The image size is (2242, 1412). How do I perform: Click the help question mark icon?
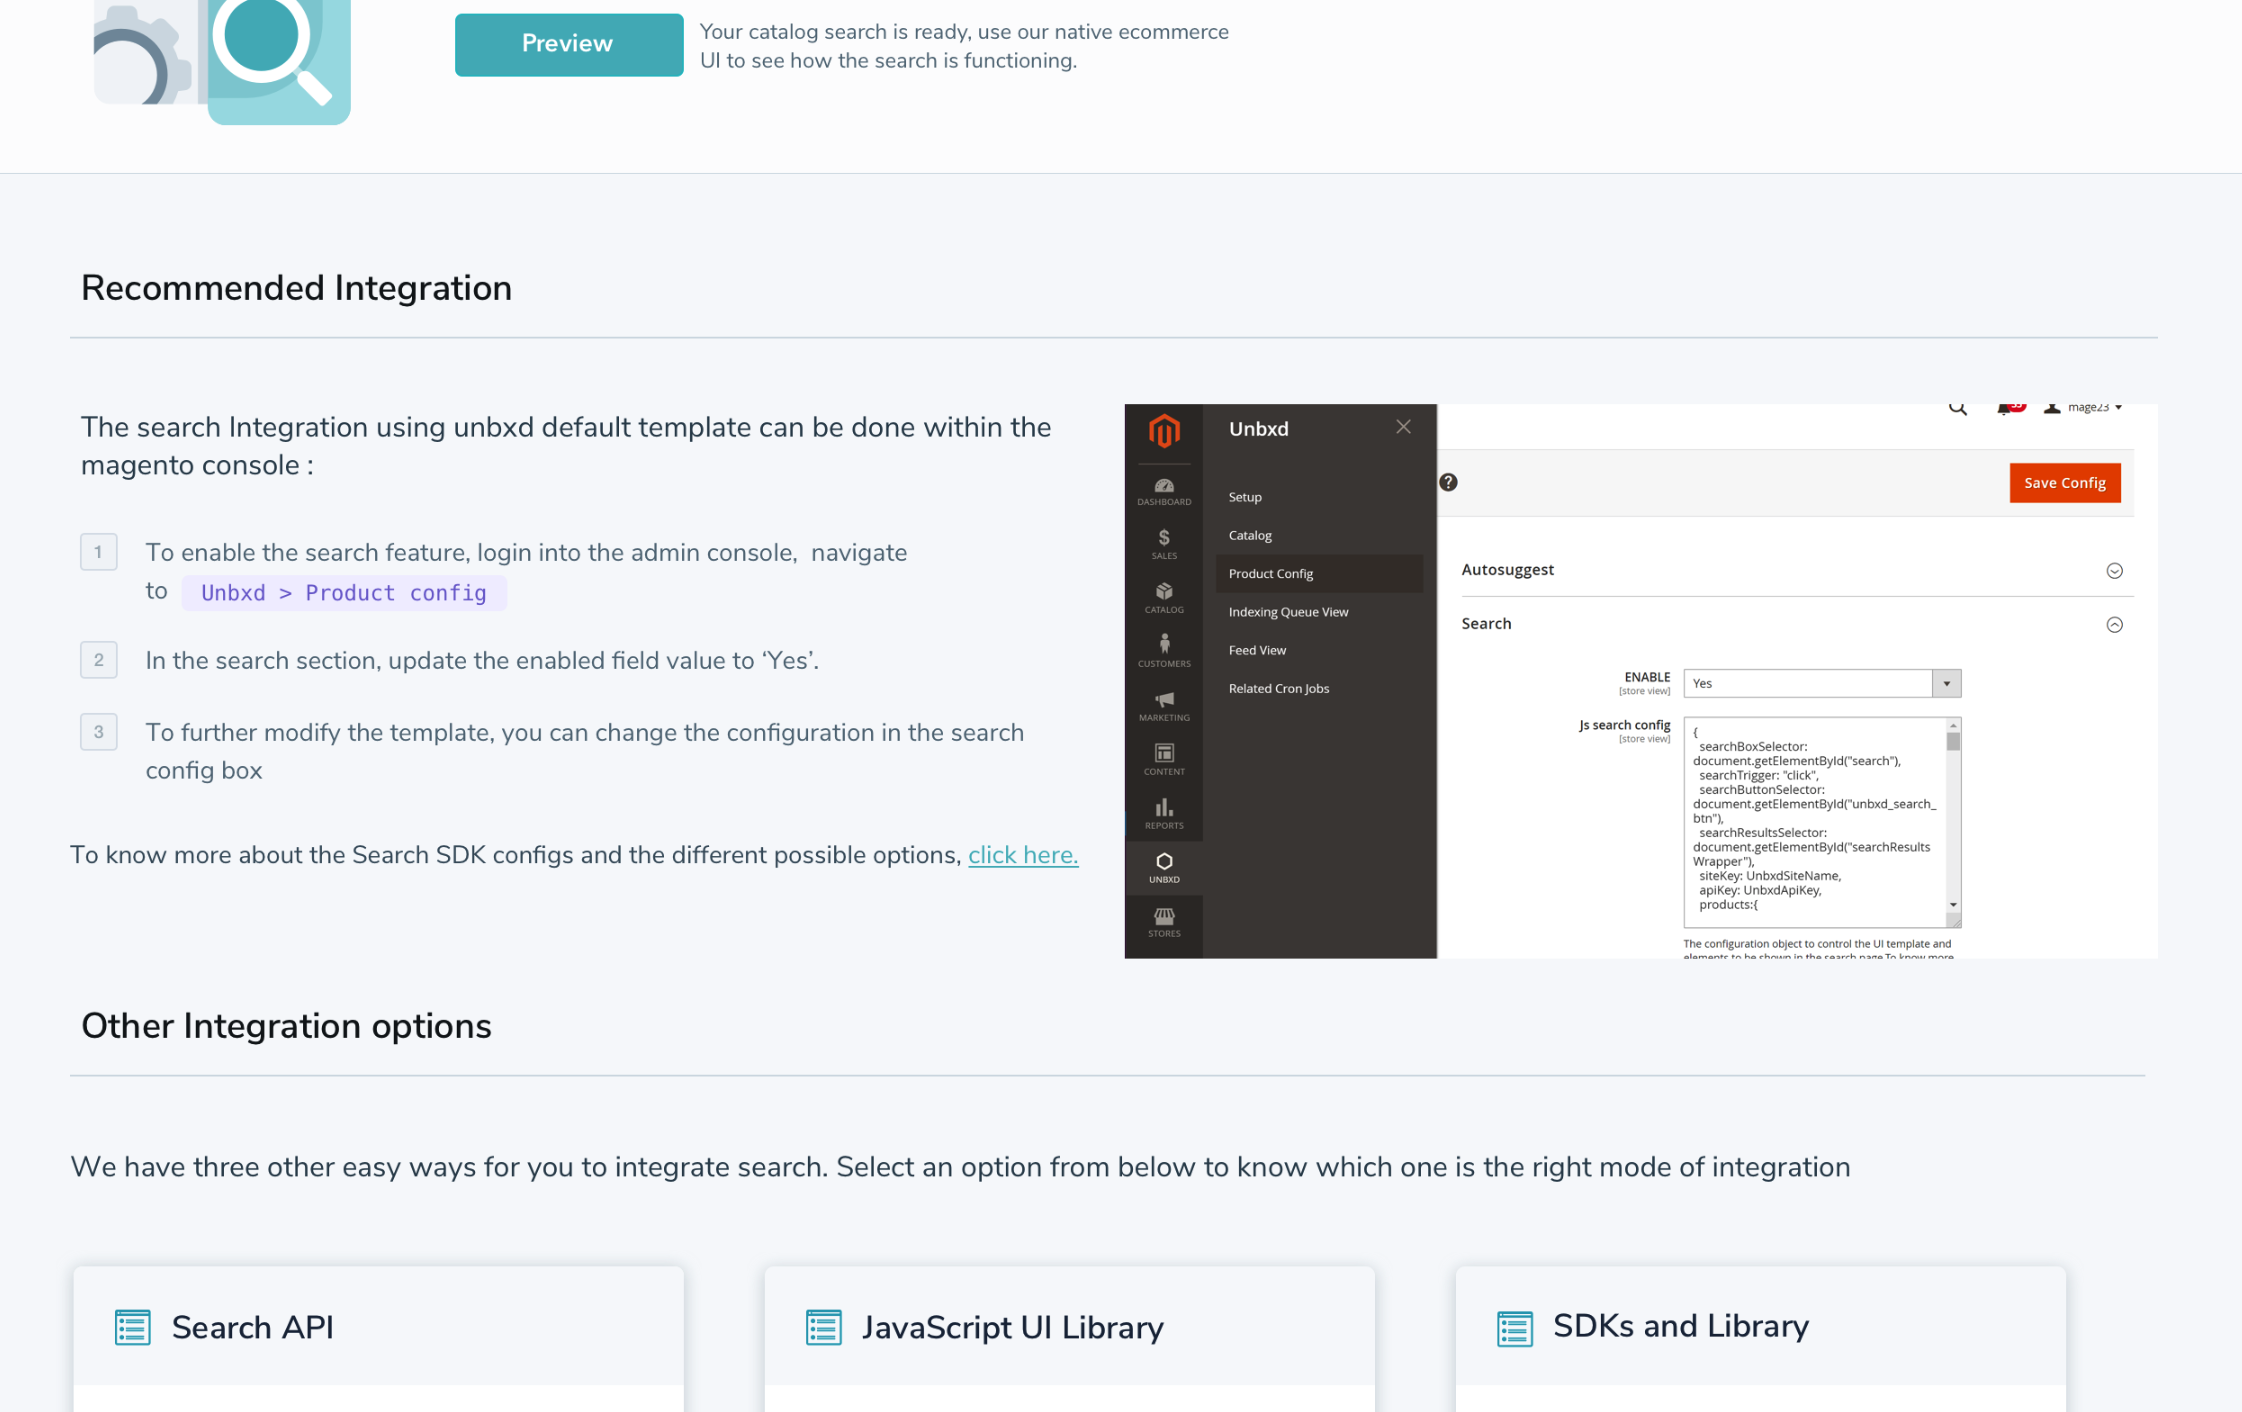coord(1447,482)
